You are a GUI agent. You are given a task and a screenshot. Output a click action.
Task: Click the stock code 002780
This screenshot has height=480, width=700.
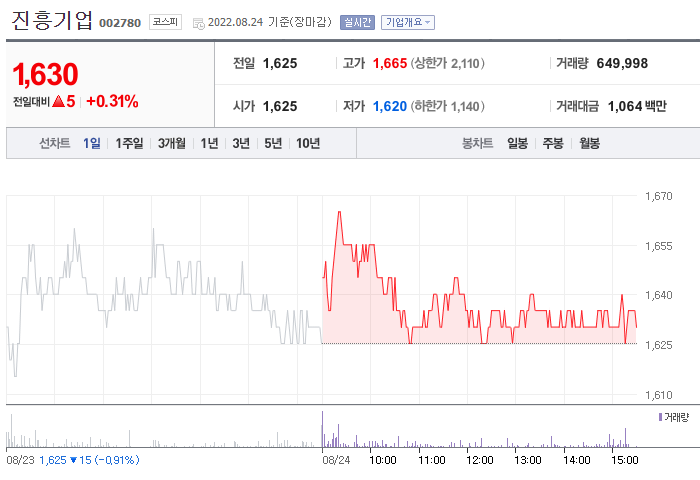coord(120,23)
